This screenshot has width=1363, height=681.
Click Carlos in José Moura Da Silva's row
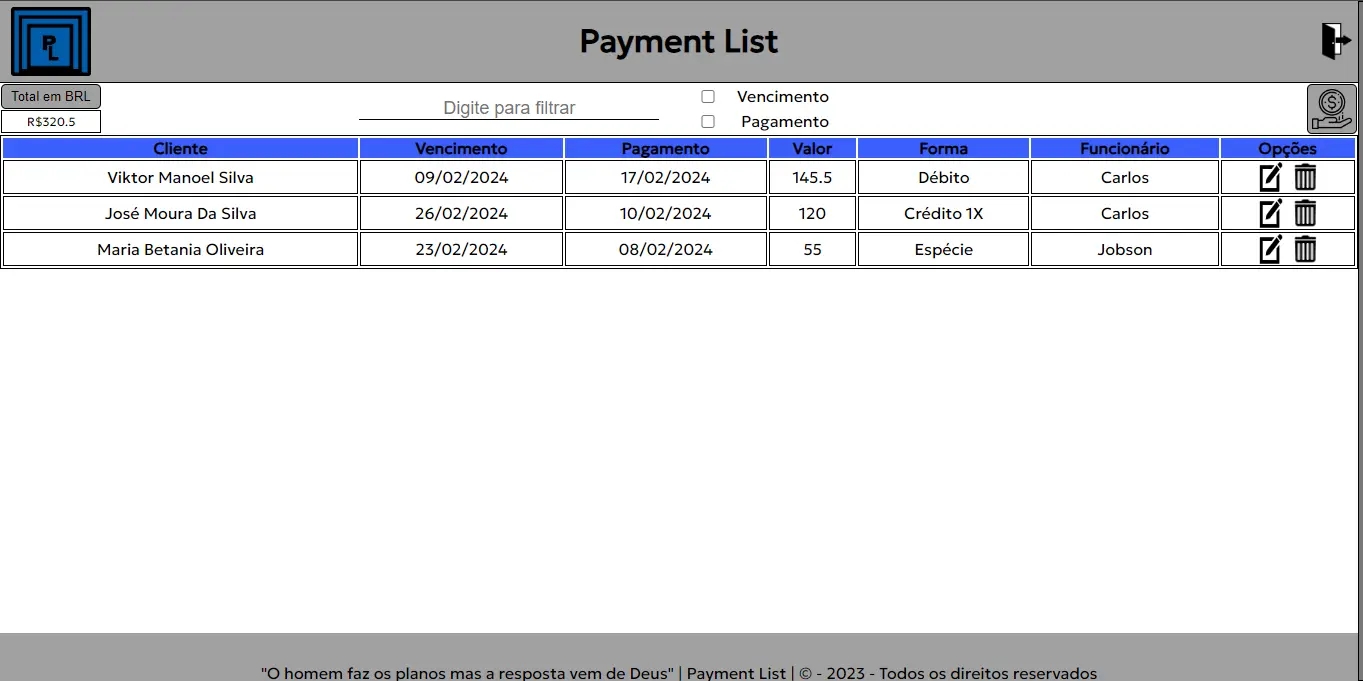tap(1125, 214)
